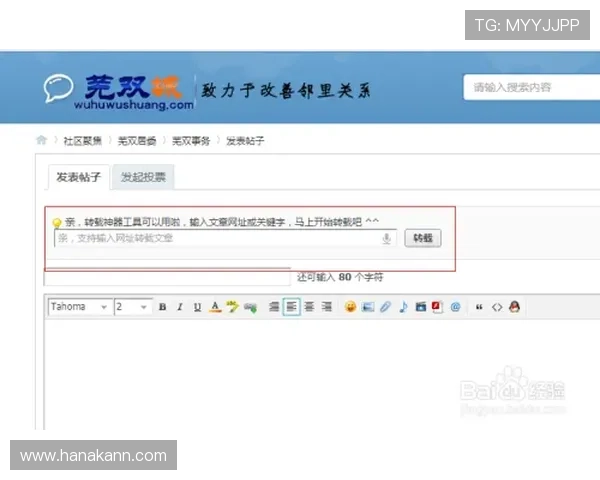This screenshot has width=600, height=480.
Task: Select the center align icon
Action: 309,307
